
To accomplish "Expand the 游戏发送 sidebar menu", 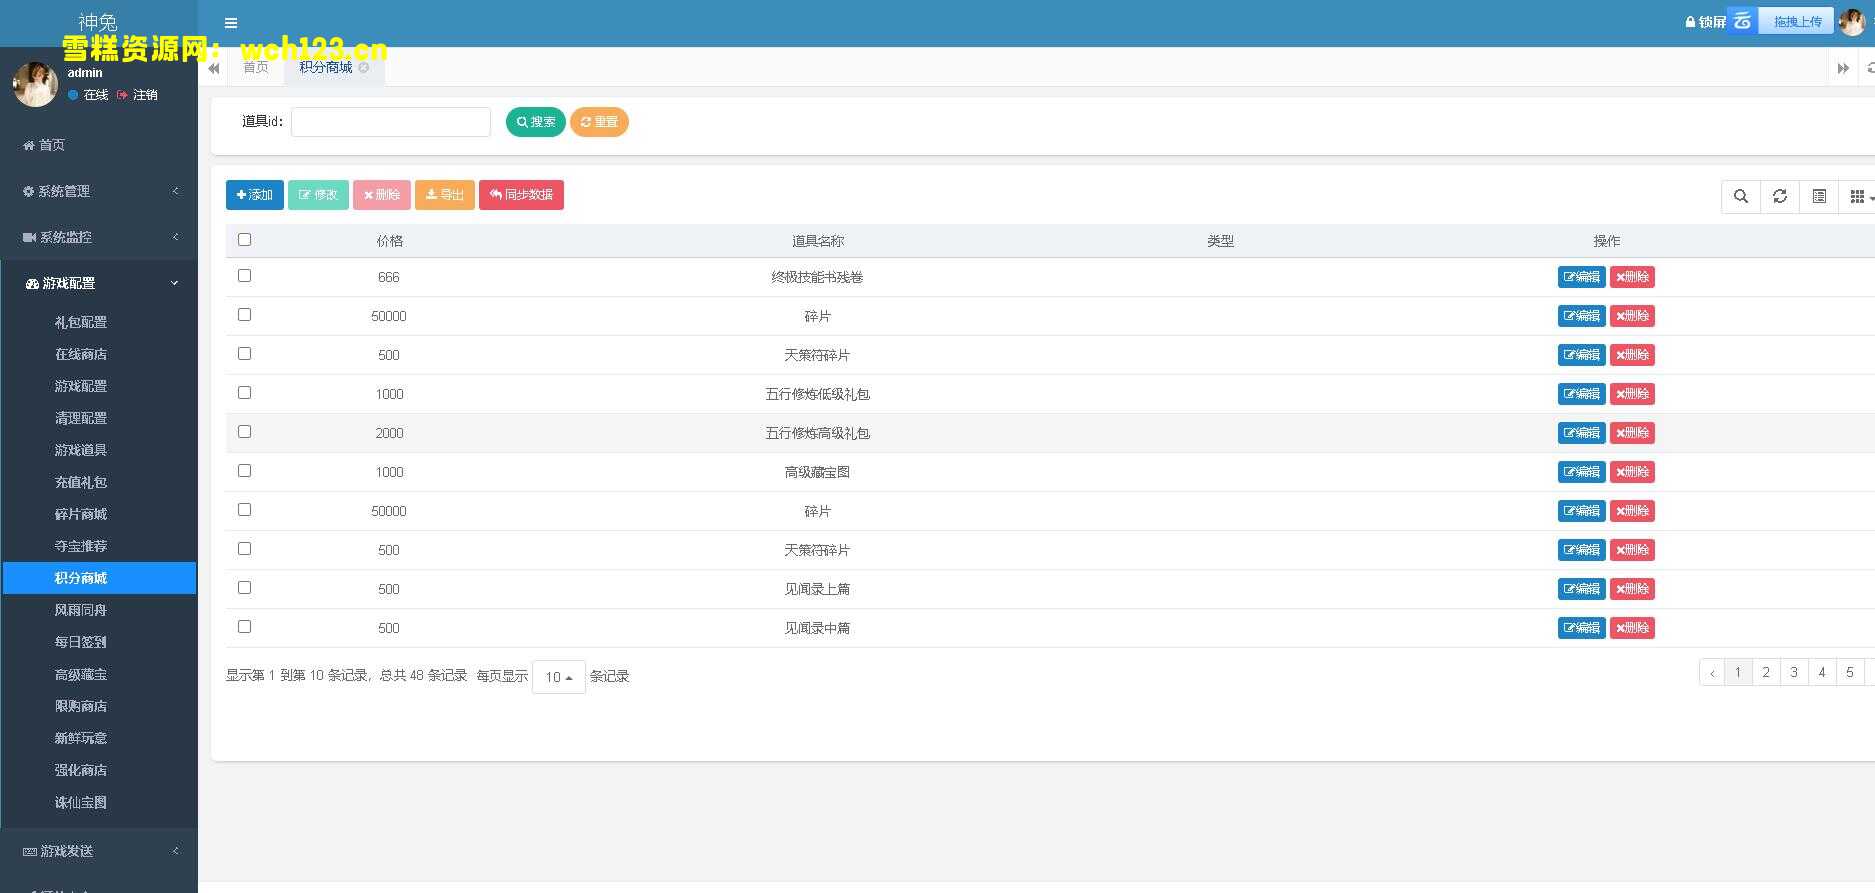I will 99,851.
